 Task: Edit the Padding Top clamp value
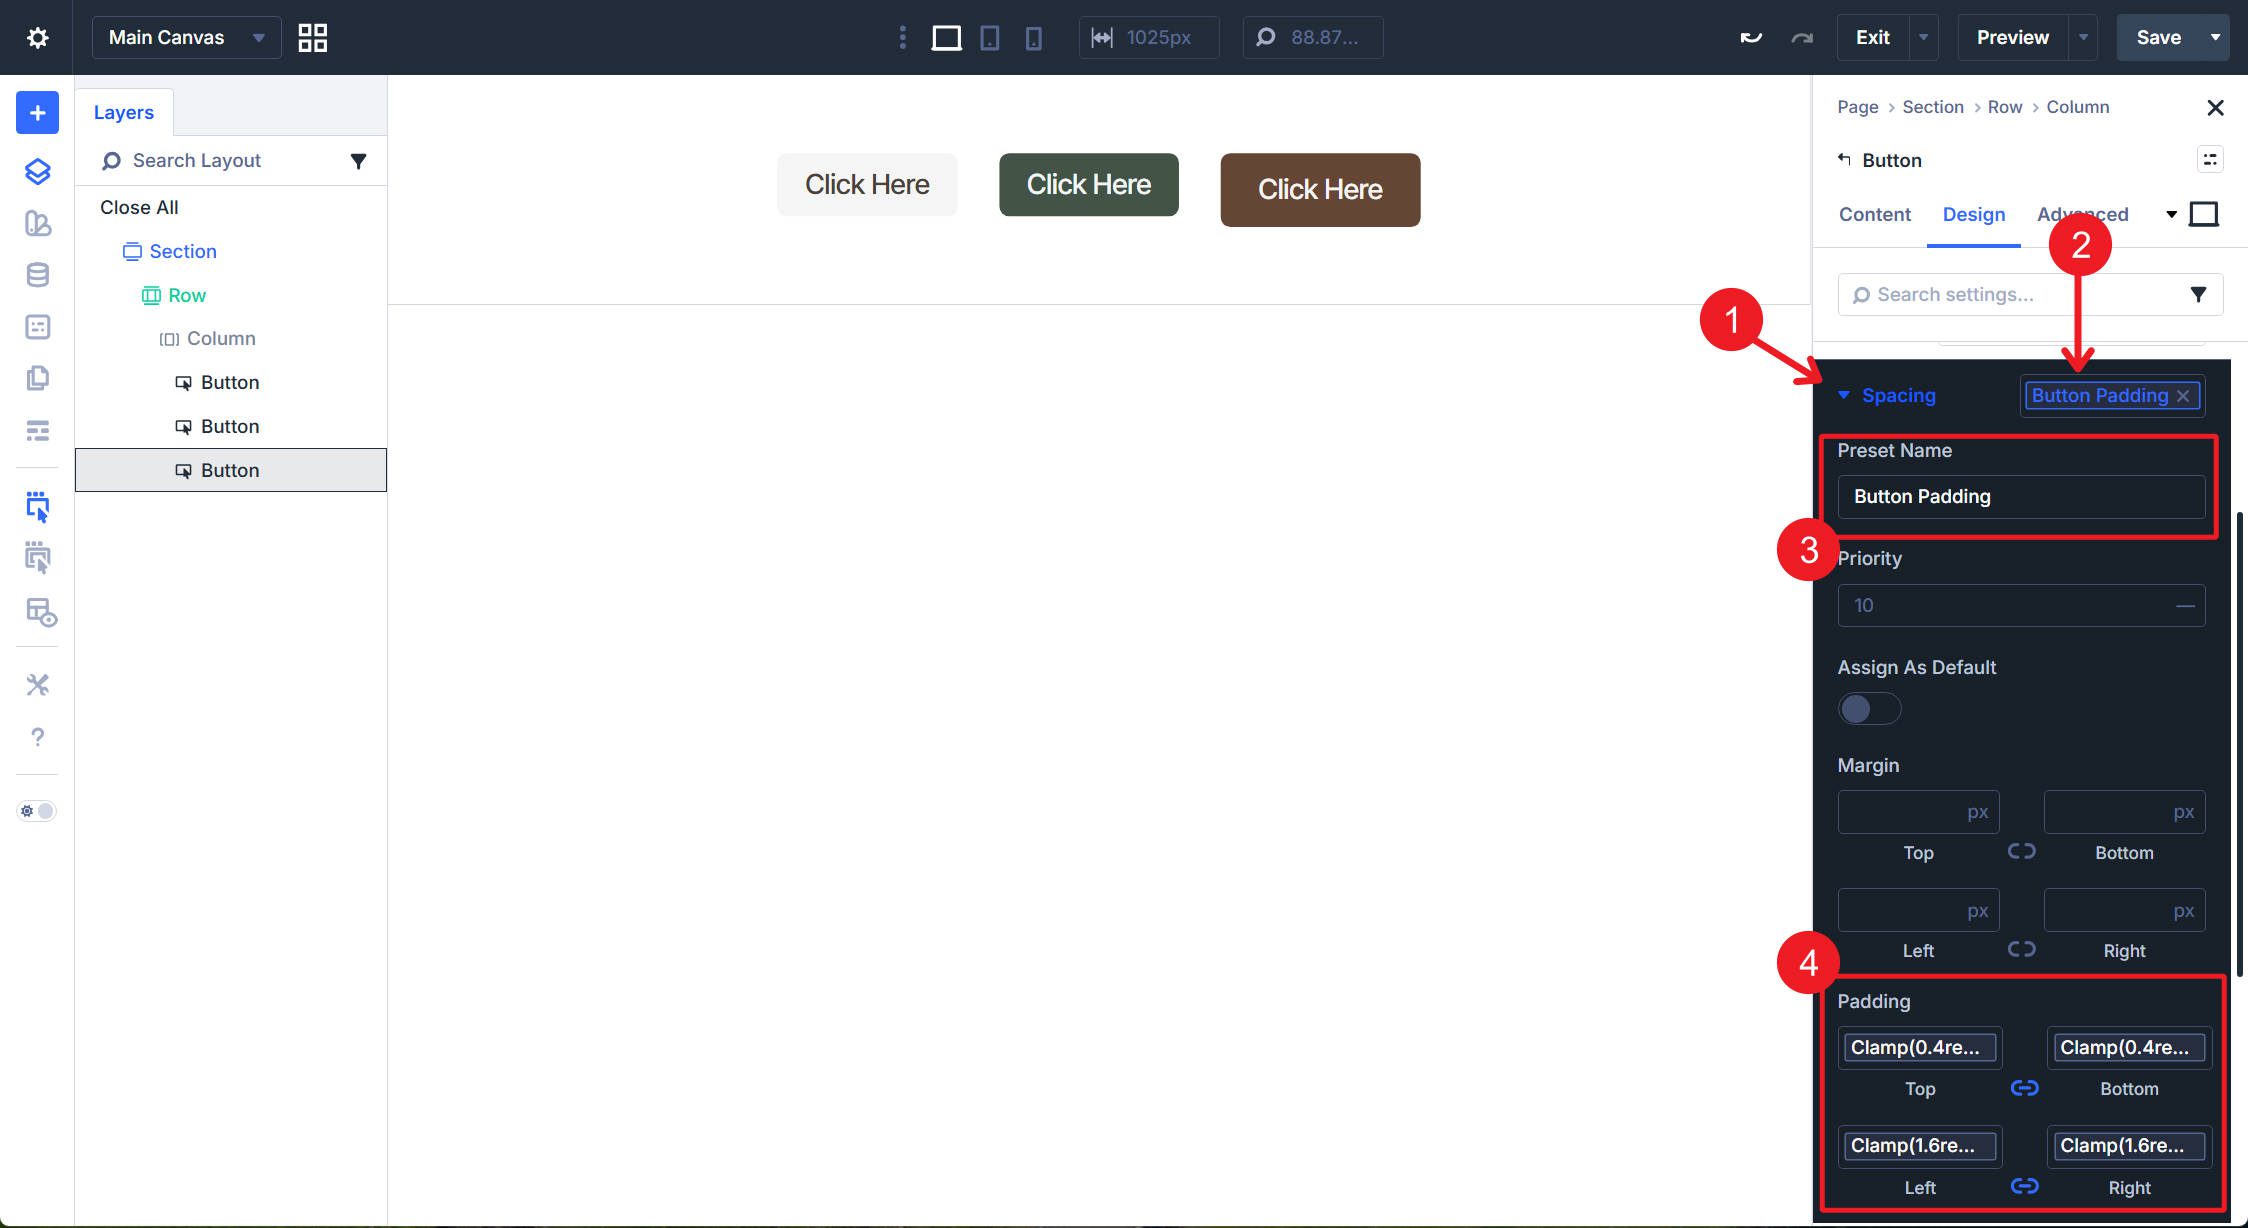[x=1919, y=1047]
